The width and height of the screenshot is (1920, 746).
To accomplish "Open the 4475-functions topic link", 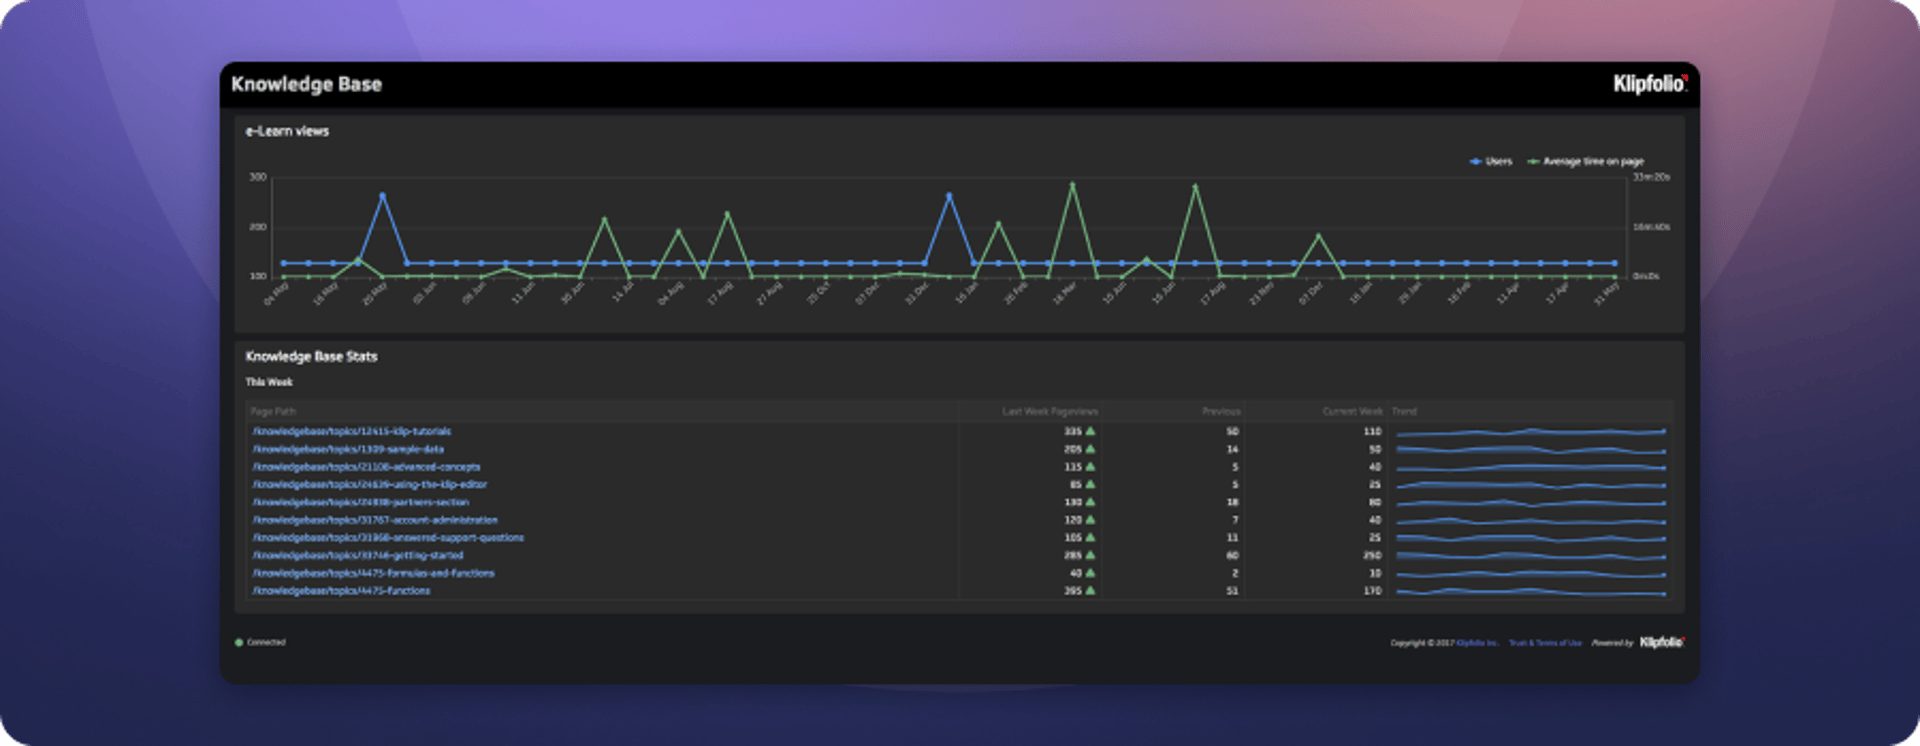I will point(341,591).
